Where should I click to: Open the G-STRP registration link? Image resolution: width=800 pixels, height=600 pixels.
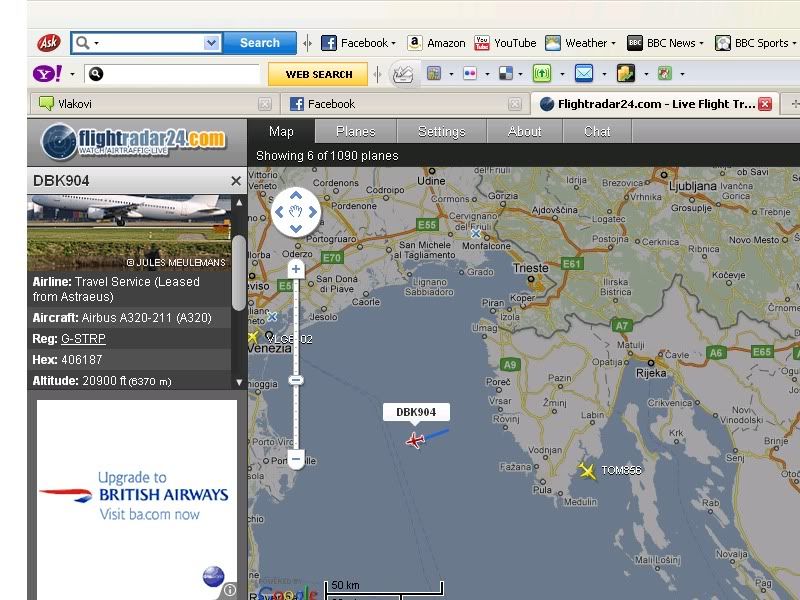pos(83,339)
